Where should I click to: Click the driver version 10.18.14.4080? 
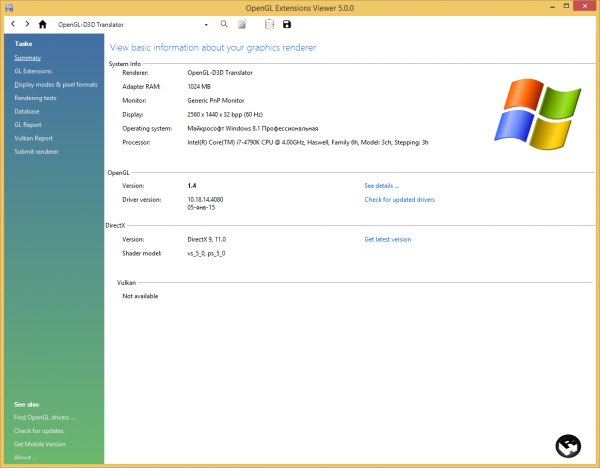[205, 199]
